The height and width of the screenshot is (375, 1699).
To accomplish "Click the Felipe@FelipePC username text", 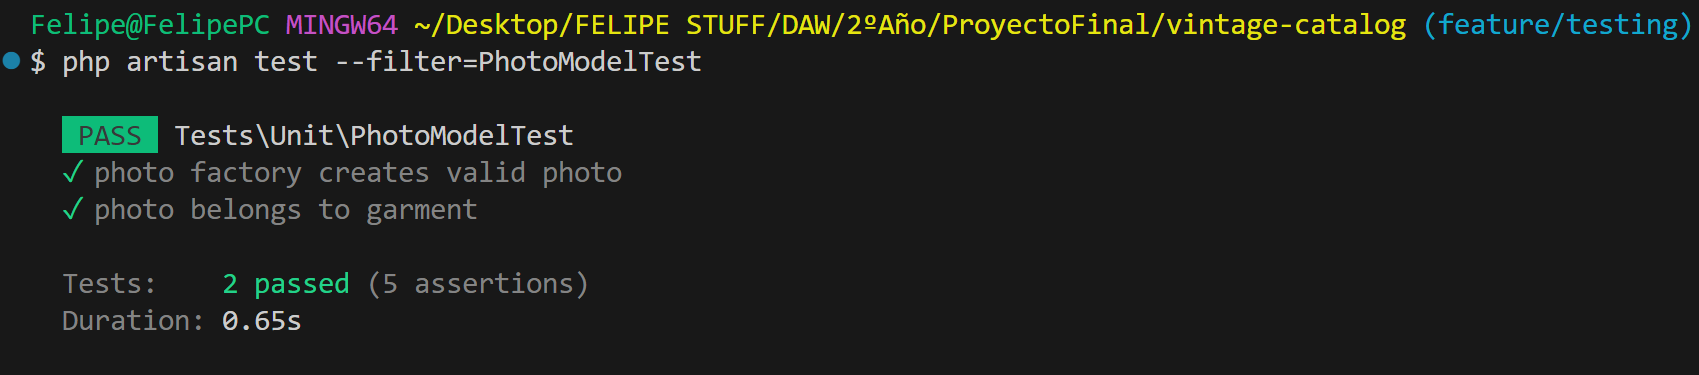I will pyautogui.click(x=150, y=25).
